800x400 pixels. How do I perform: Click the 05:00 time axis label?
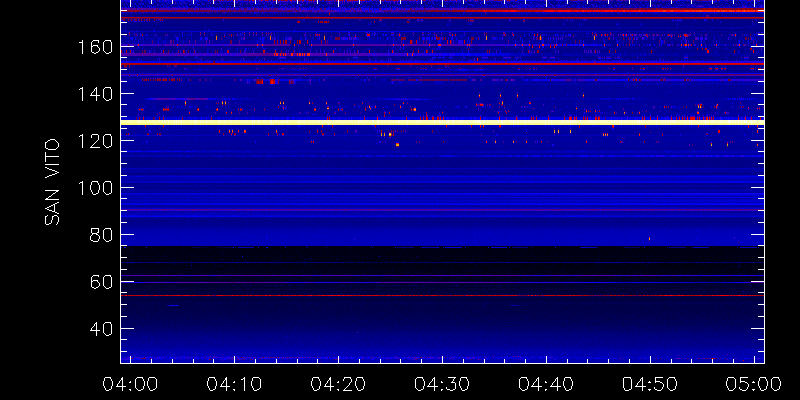pos(754,384)
